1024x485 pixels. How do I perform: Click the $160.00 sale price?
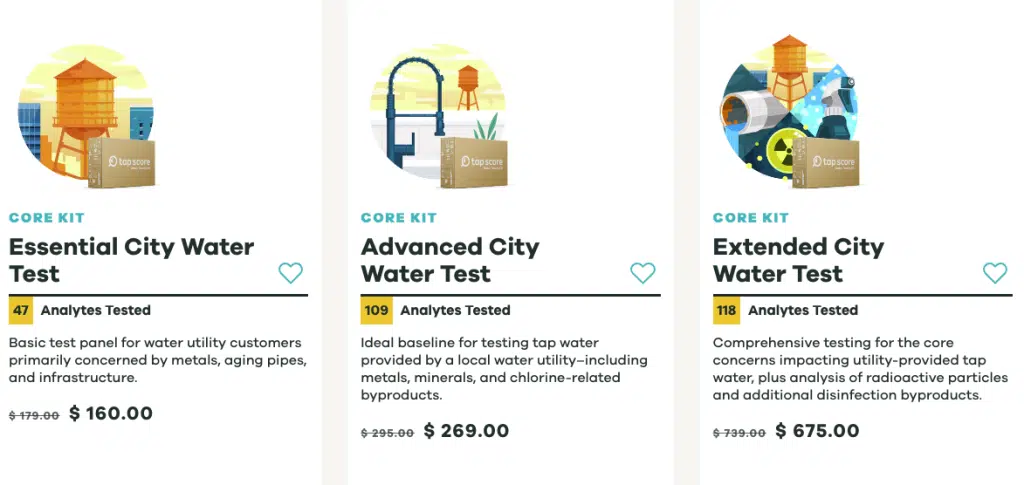pyautogui.click(x=111, y=413)
